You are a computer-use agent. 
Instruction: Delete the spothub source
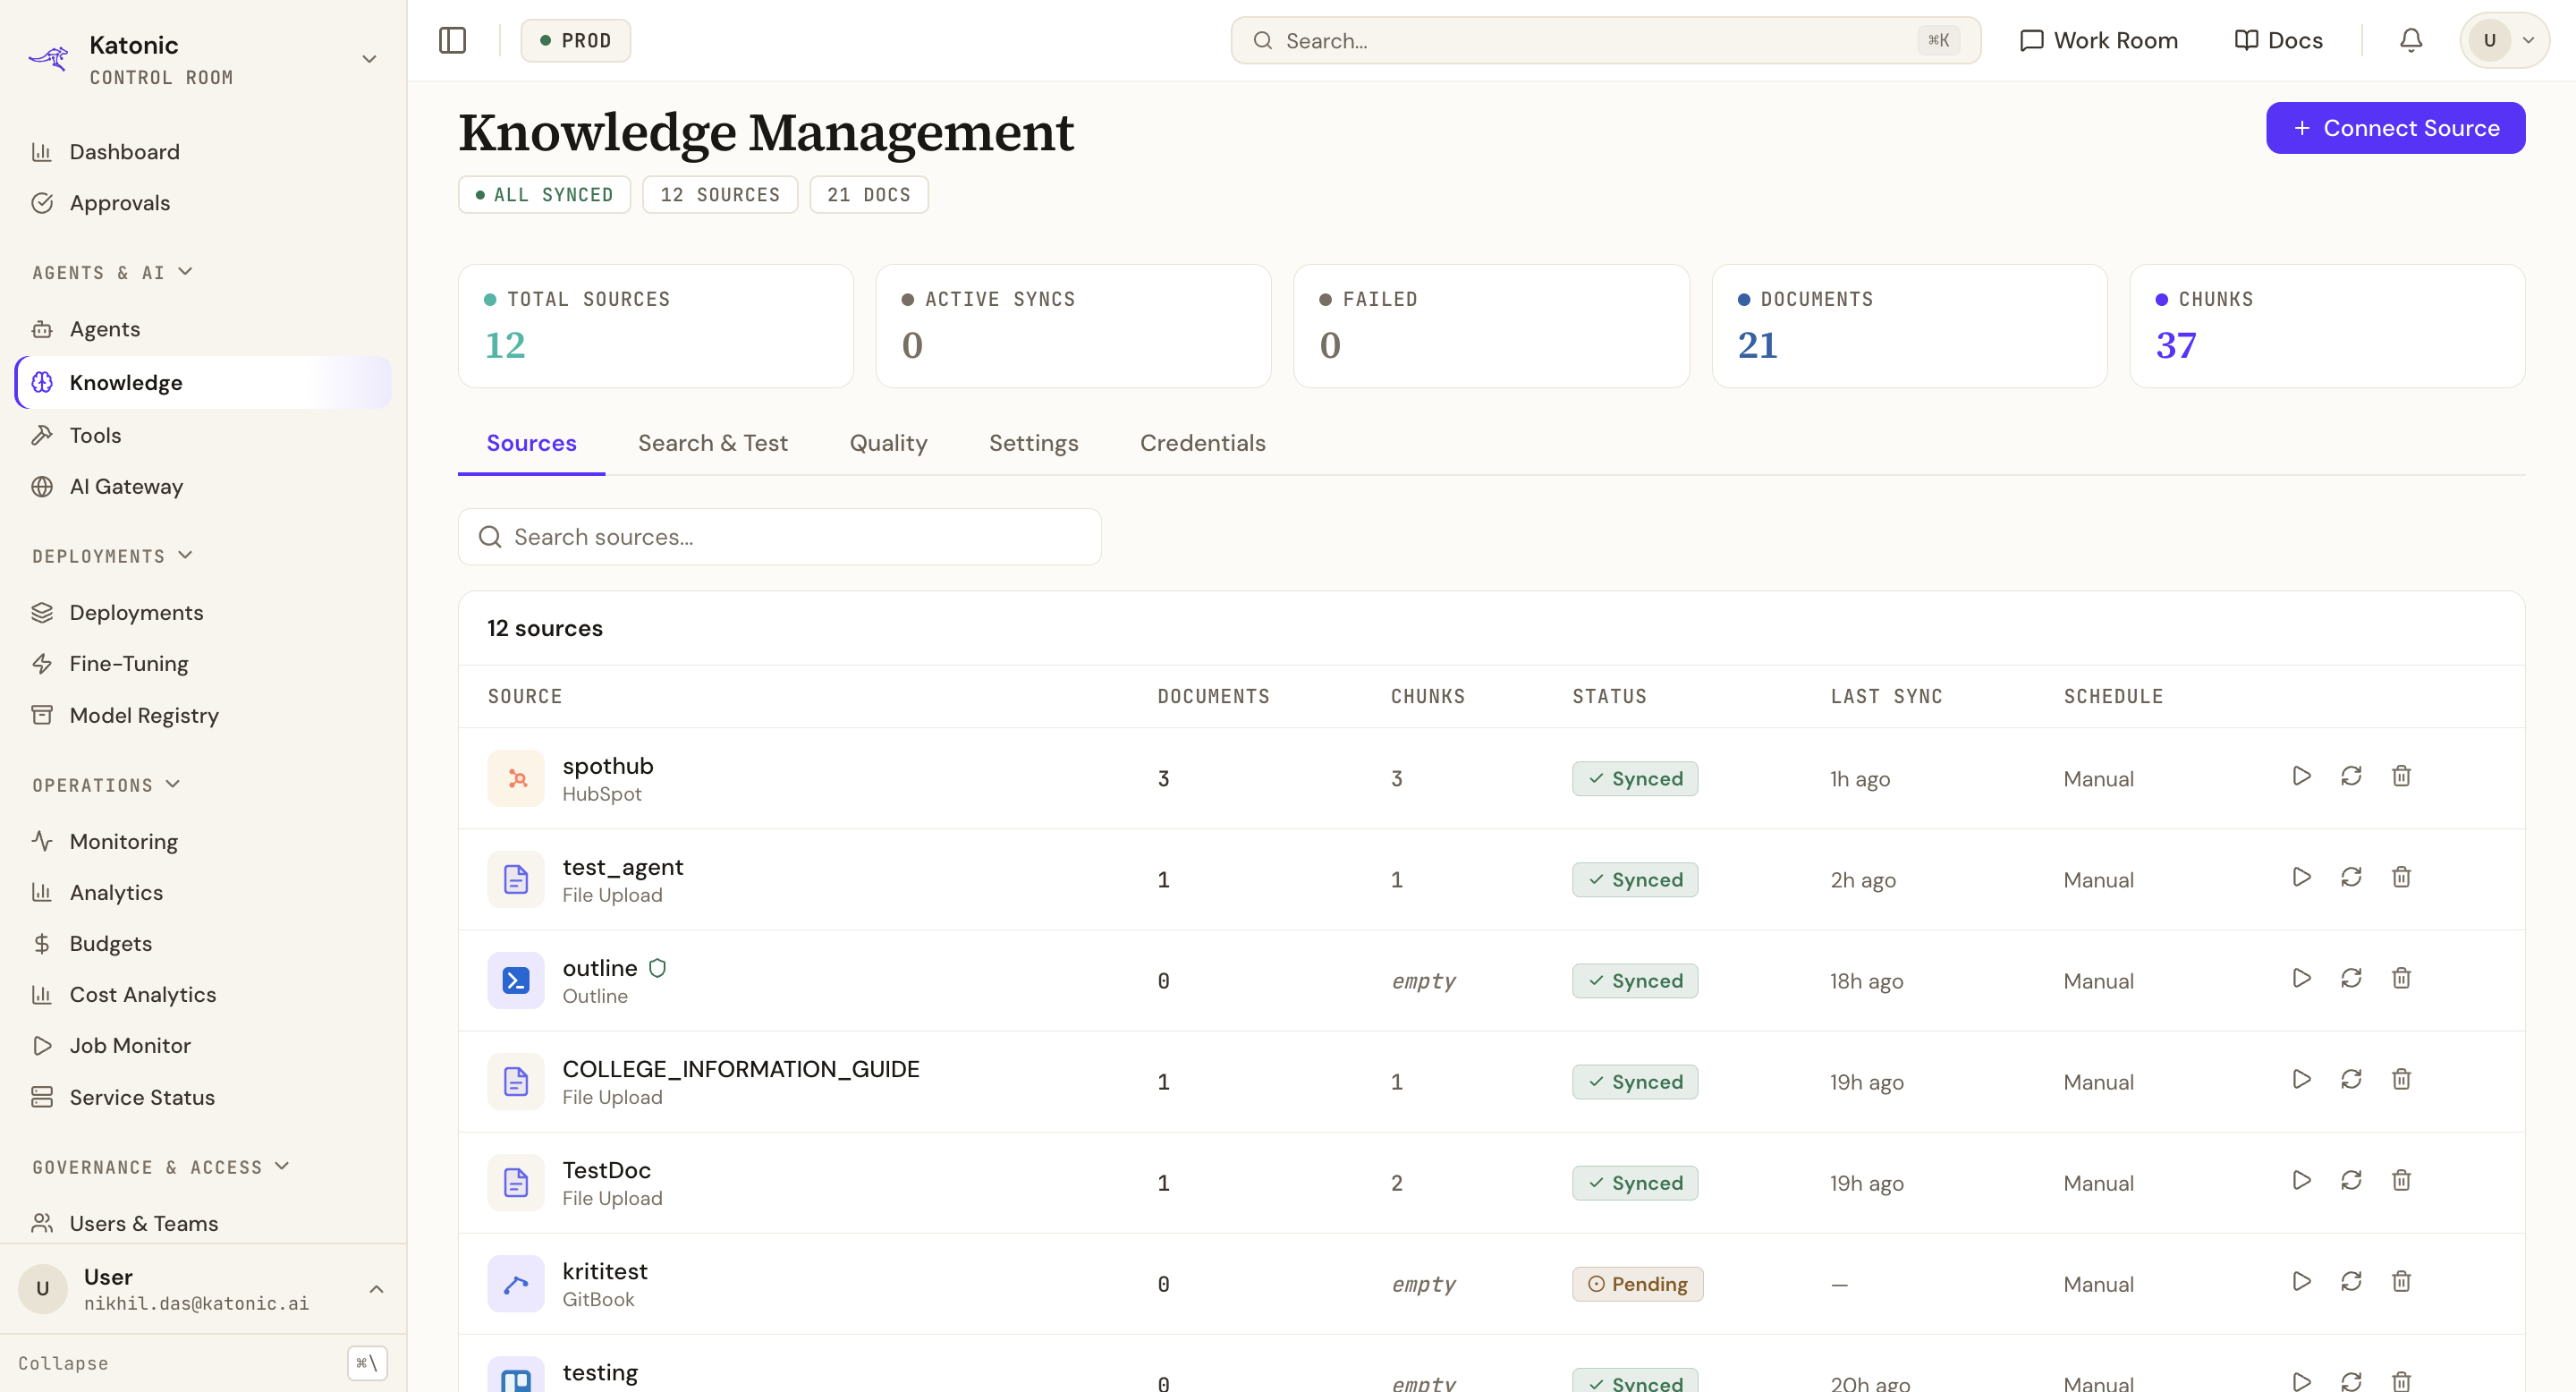tap(2401, 776)
